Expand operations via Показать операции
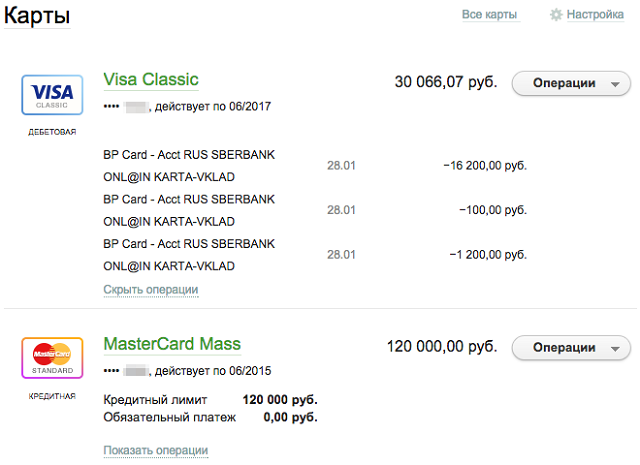The width and height of the screenshot is (640, 465). click(x=156, y=450)
